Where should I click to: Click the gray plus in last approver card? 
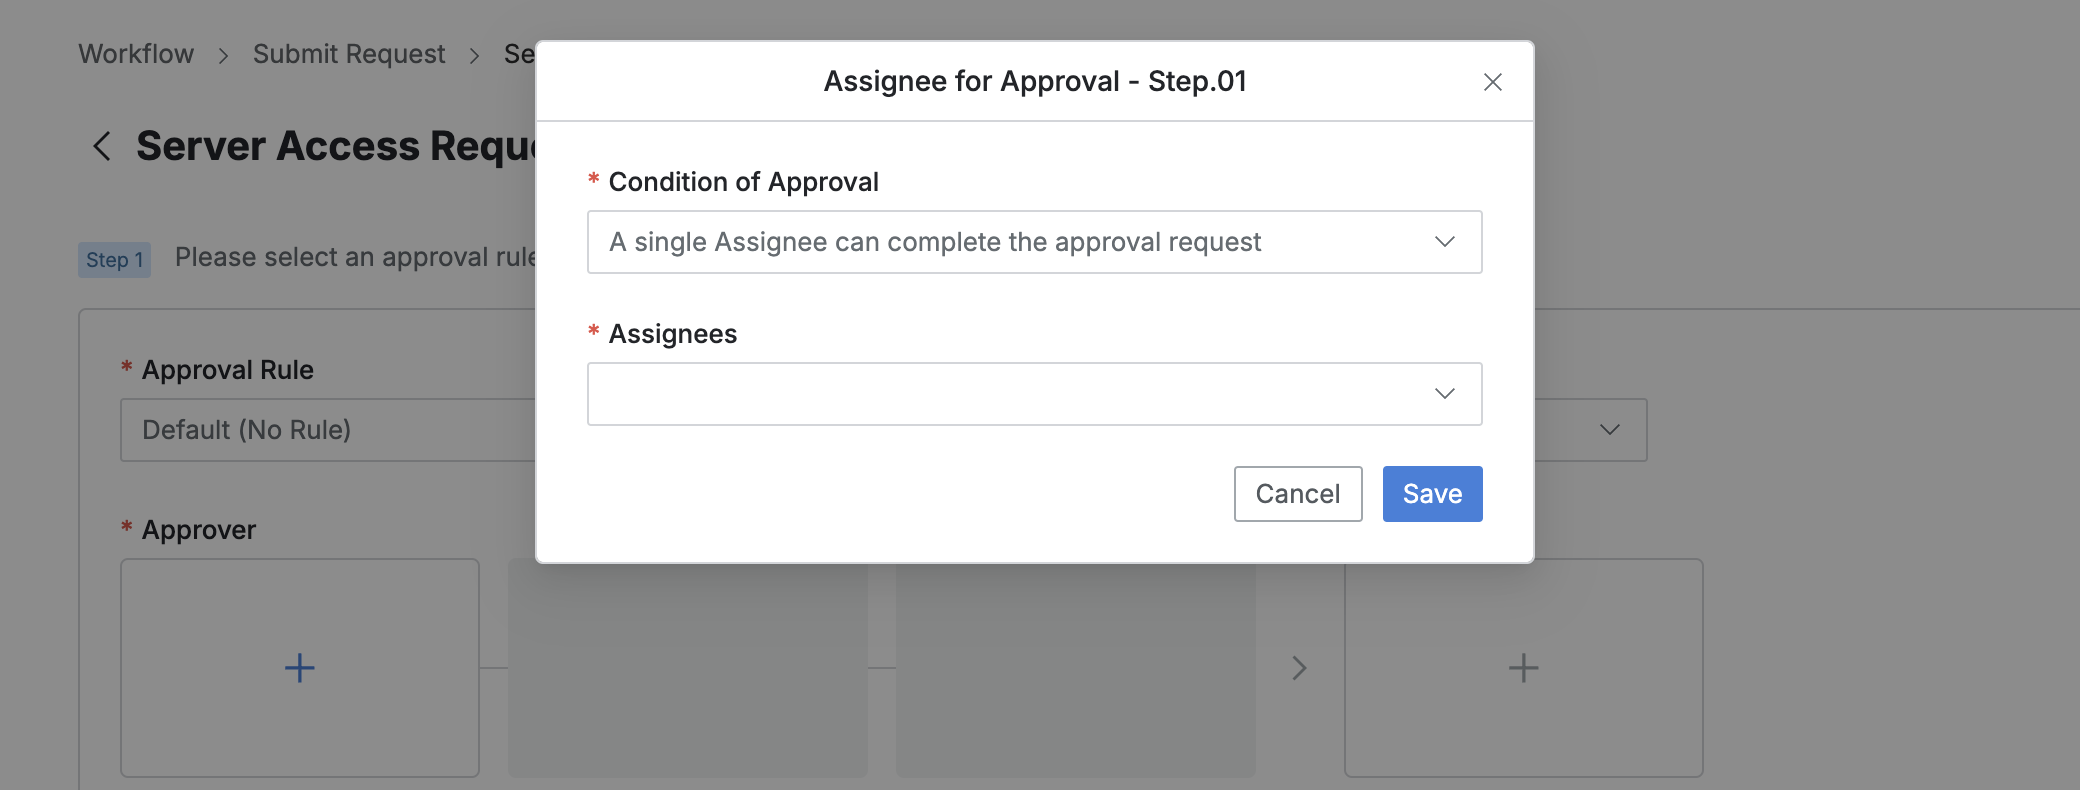point(1523,667)
